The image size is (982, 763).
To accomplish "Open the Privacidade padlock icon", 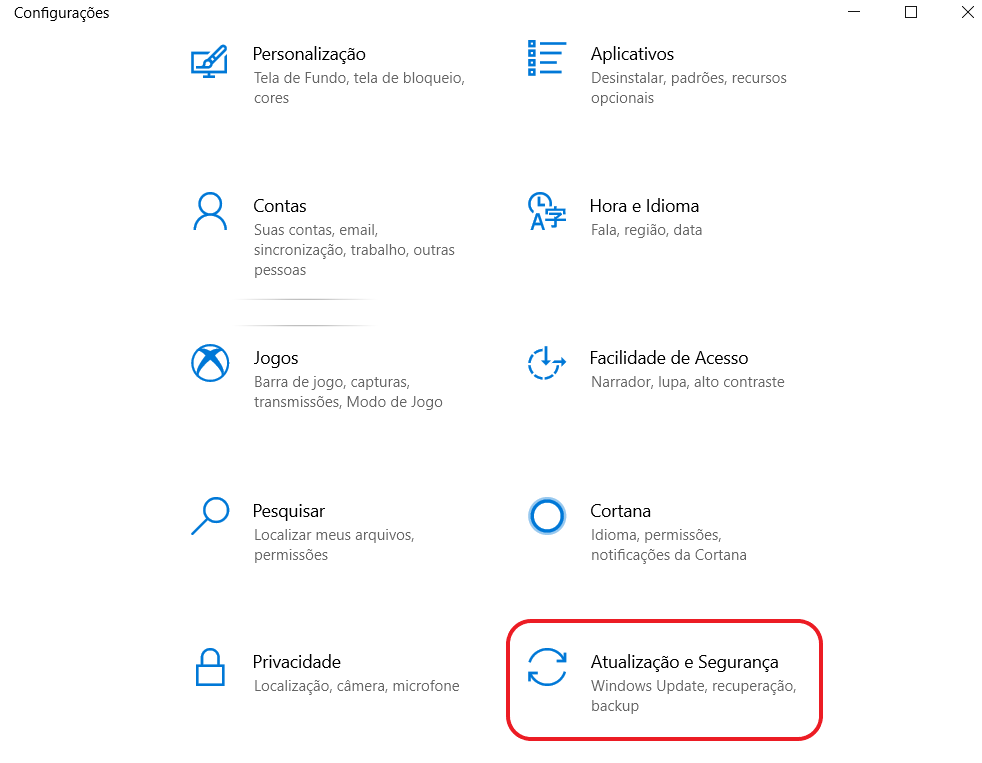I will 210,667.
